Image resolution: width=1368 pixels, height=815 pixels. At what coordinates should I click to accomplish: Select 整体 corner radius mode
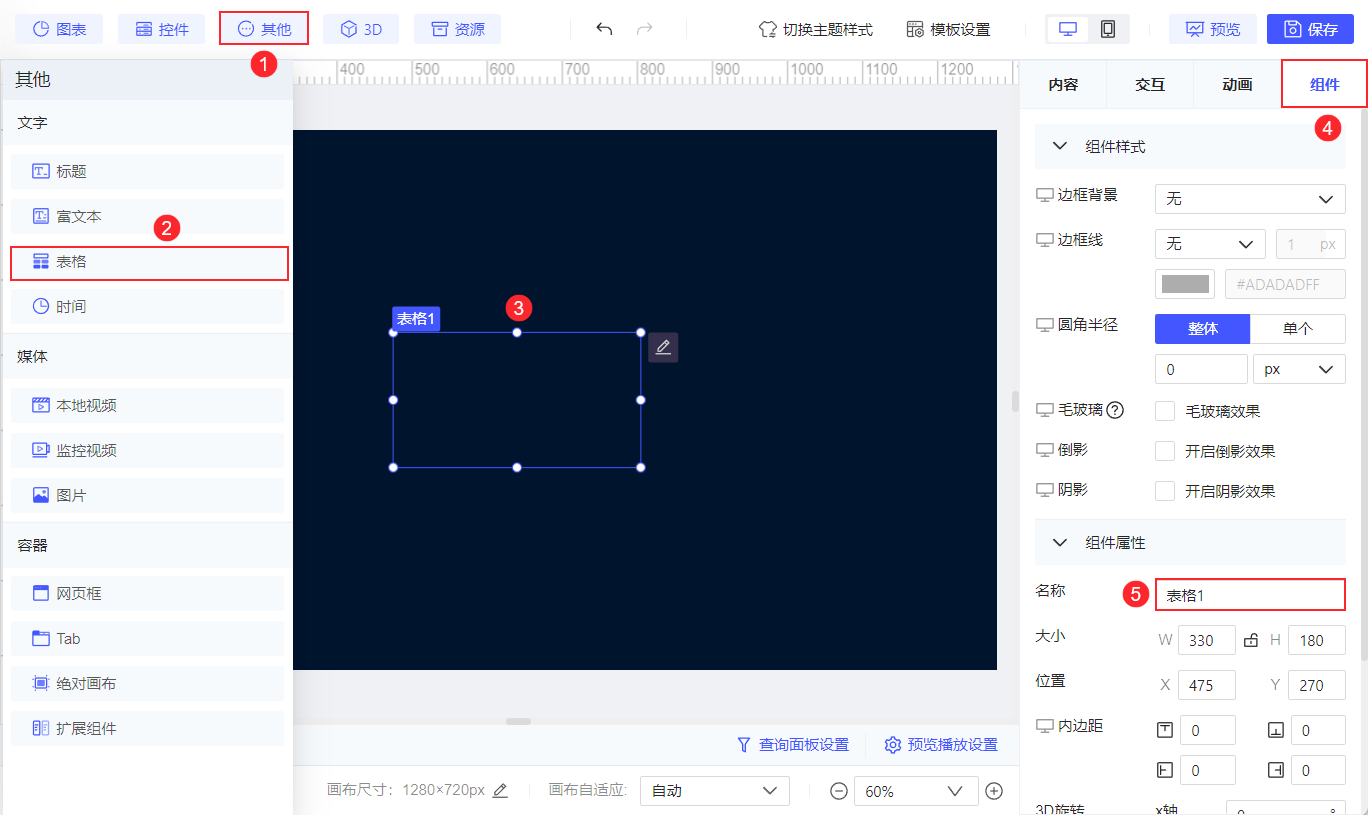(1203, 328)
